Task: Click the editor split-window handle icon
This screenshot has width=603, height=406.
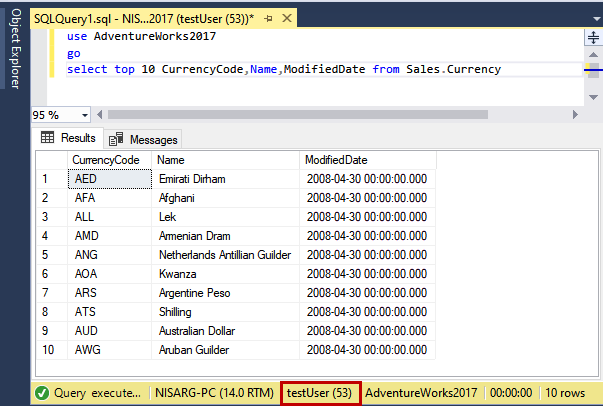Action: pyautogui.click(x=593, y=36)
